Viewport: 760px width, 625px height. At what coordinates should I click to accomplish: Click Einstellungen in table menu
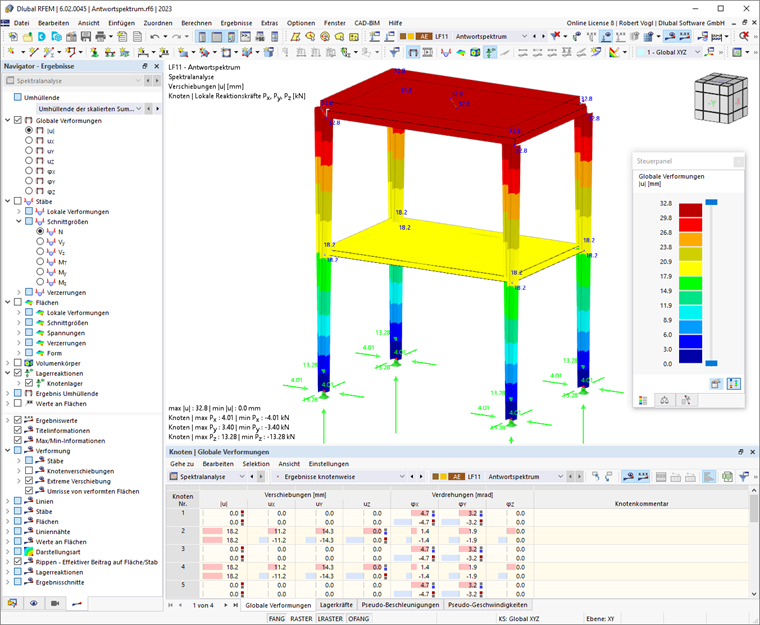329,464
